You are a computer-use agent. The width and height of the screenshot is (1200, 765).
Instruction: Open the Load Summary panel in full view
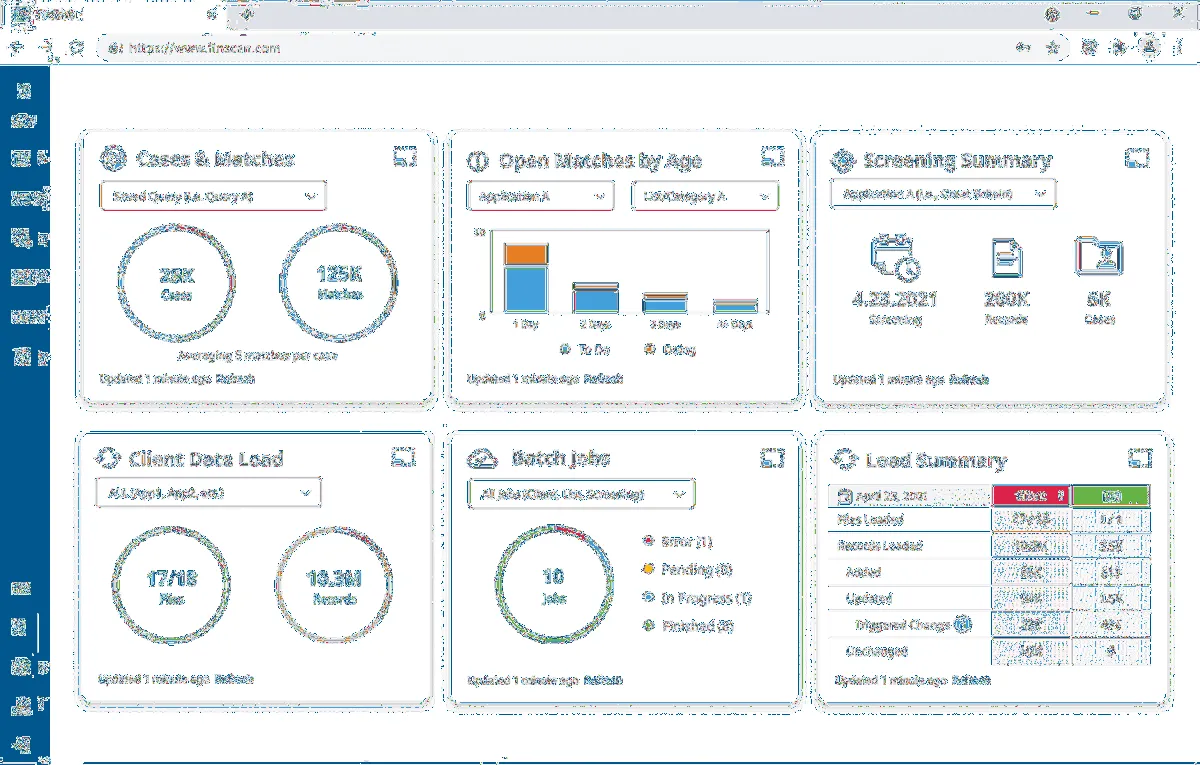click(1139, 458)
